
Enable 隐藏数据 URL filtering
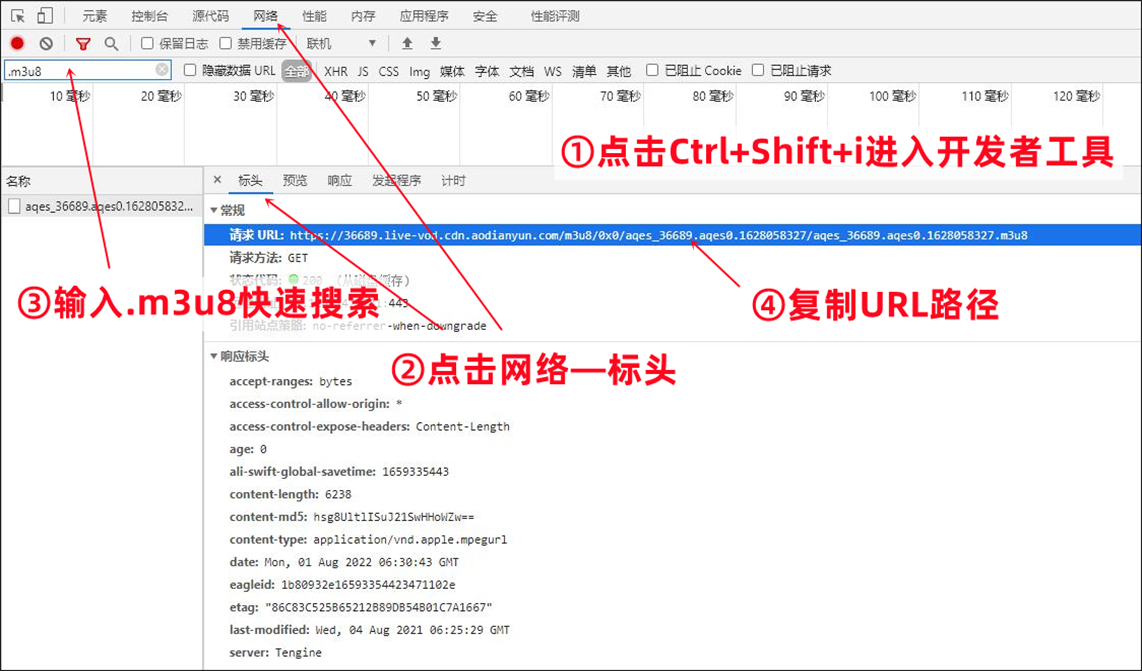click(x=189, y=70)
